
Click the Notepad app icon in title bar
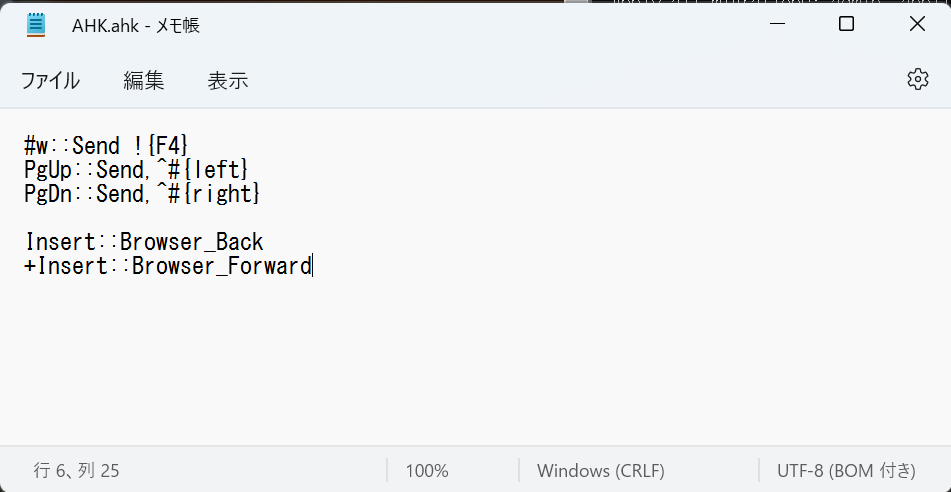[36, 25]
